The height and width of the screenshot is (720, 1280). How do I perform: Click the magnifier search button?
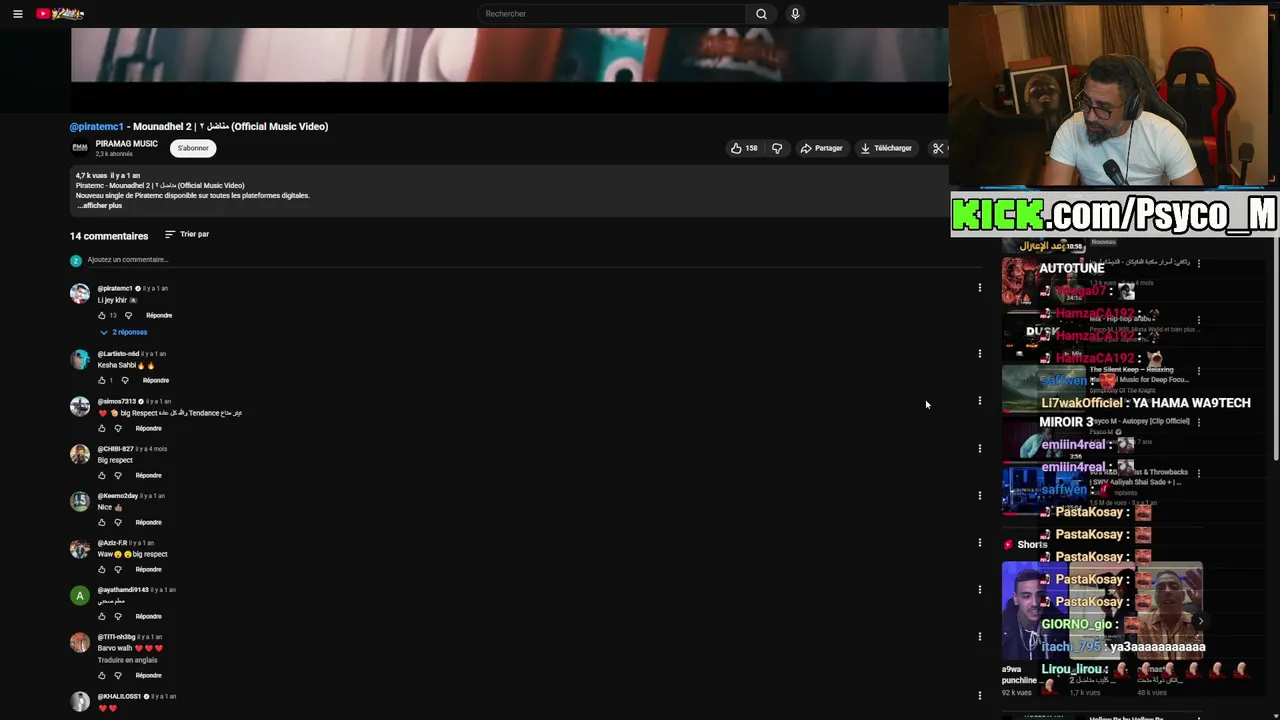[761, 14]
